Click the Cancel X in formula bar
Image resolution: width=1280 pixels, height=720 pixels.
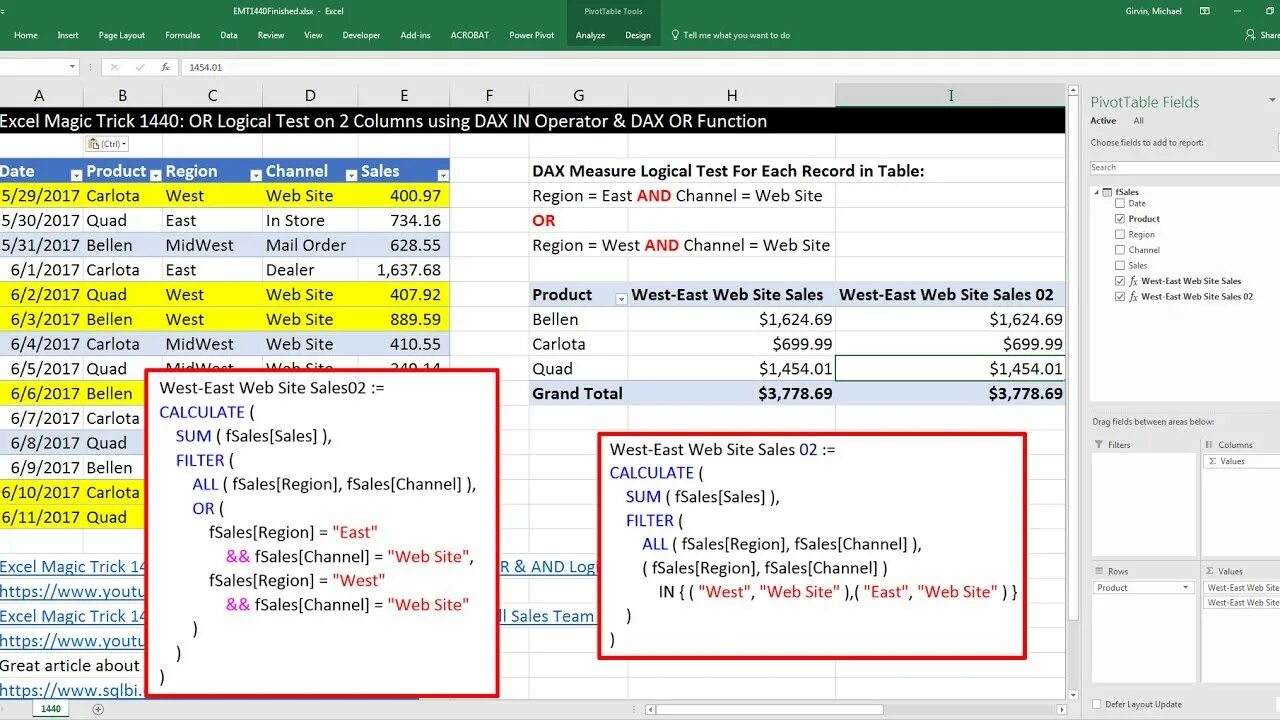(x=115, y=67)
